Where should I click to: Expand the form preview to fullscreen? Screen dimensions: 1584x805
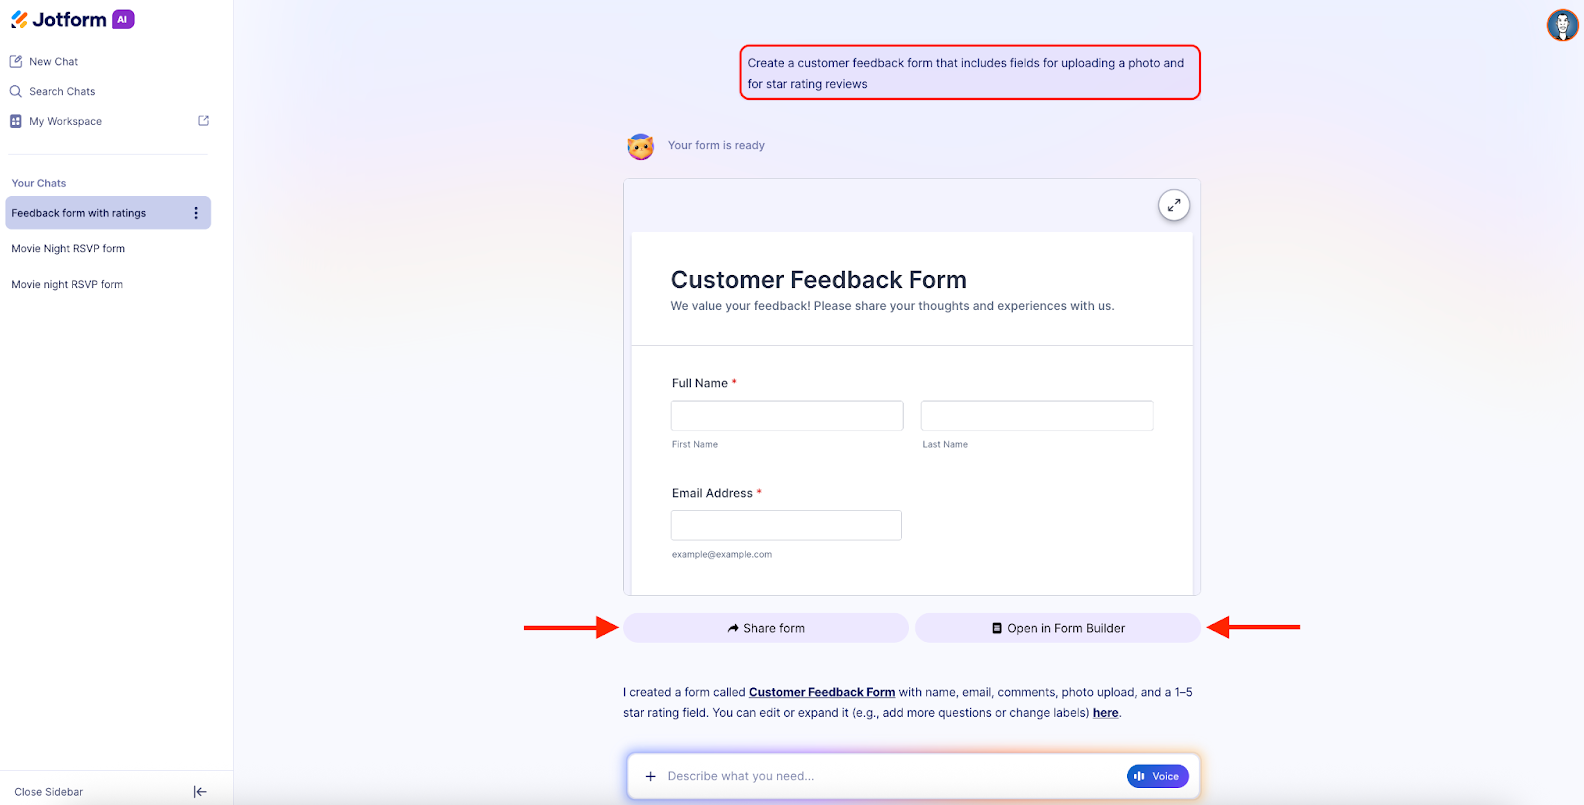coord(1174,204)
